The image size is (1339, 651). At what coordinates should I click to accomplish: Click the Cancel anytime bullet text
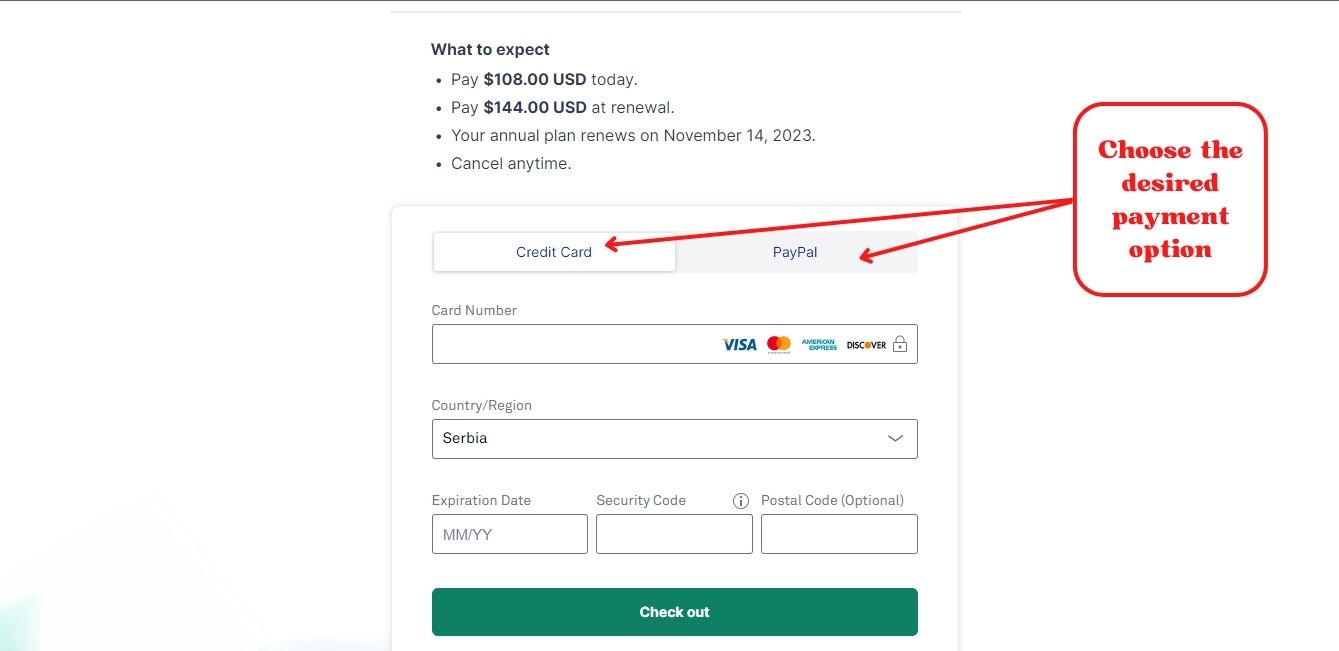coord(511,163)
